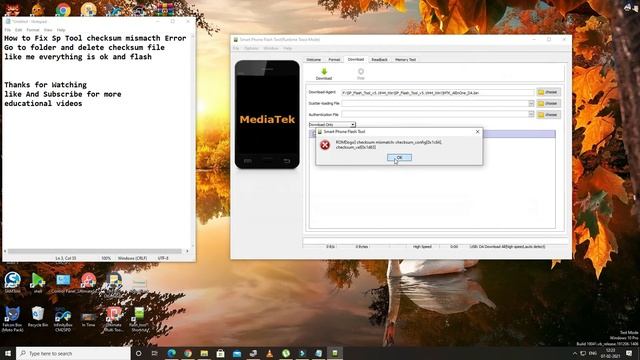Open VLC media player from the taskbar
The width and height of the screenshot is (640, 360).
tap(269, 353)
